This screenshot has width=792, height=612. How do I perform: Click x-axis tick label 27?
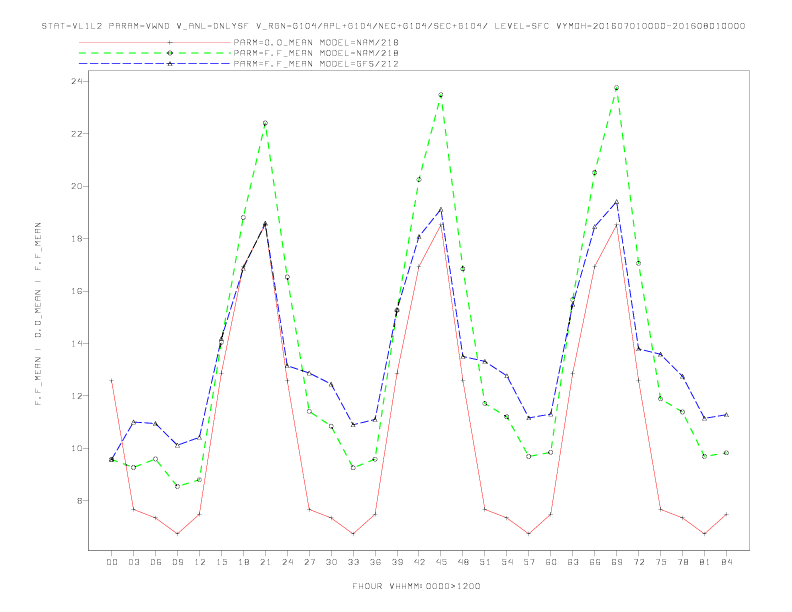pos(309,562)
